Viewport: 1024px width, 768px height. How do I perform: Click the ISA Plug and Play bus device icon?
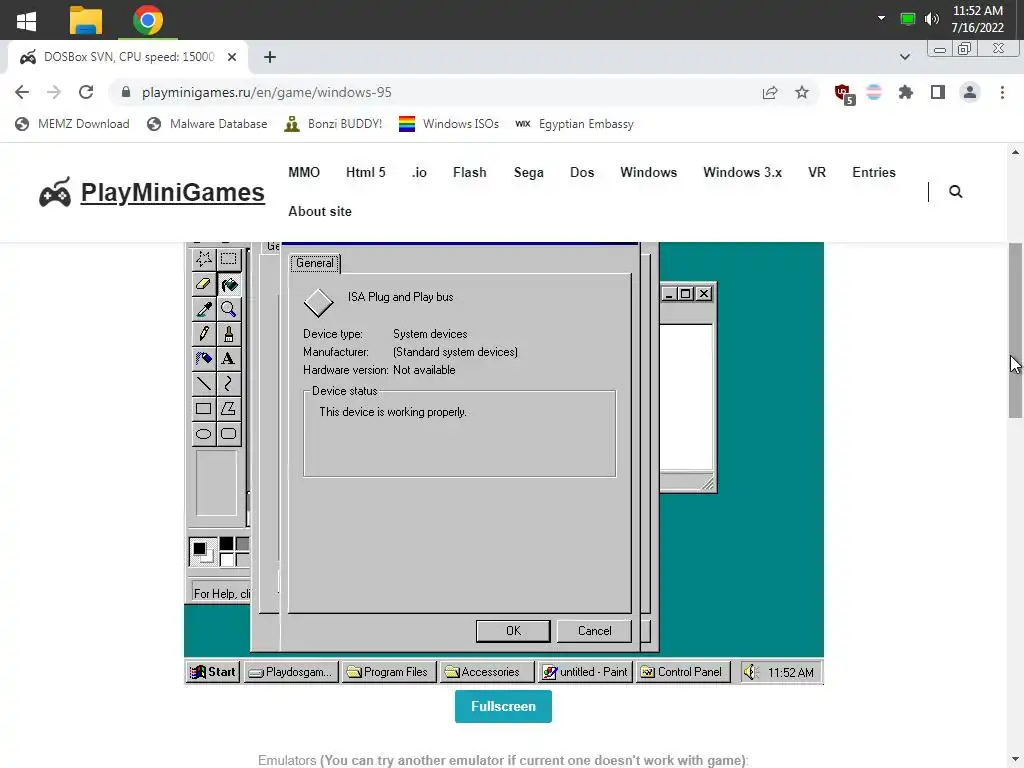click(319, 303)
